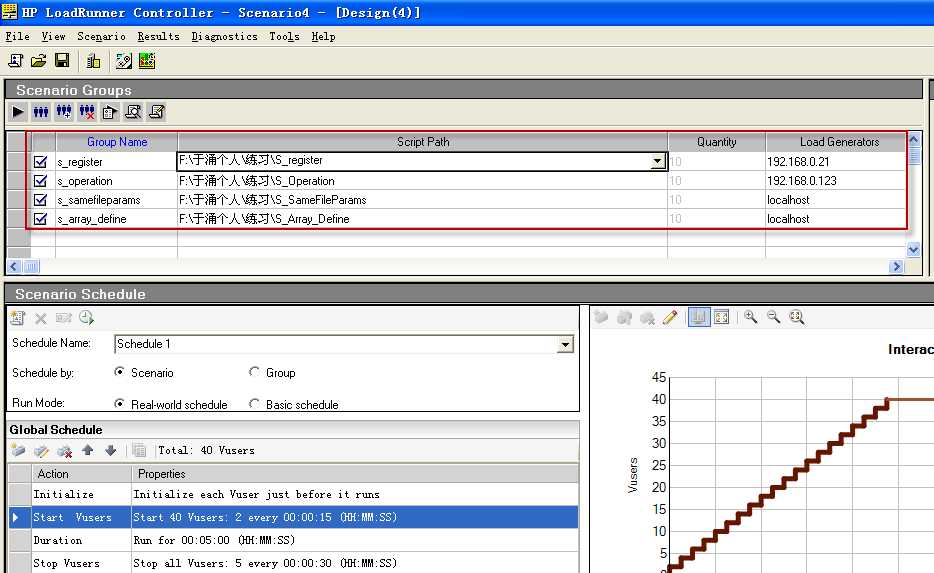
Task: Click the Virtual Users three-people icon
Action: [41, 112]
